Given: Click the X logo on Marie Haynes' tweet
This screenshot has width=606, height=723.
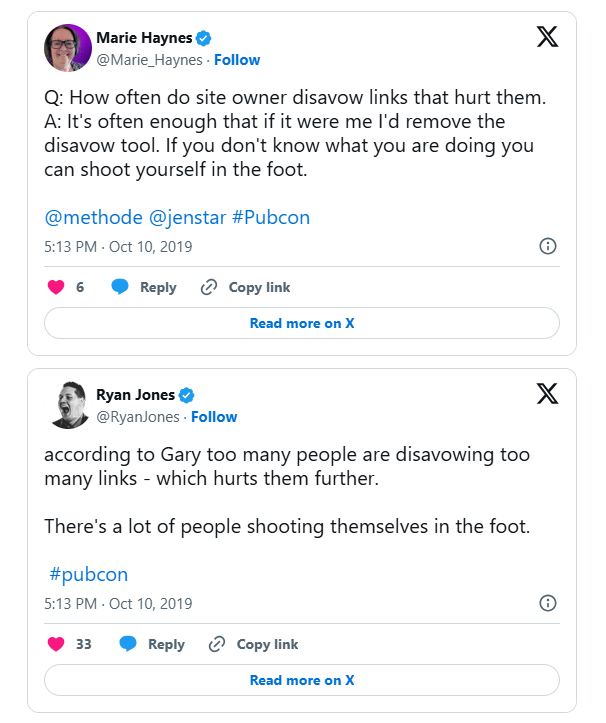Looking at the screenshot, I should click(x=547, y=36).
